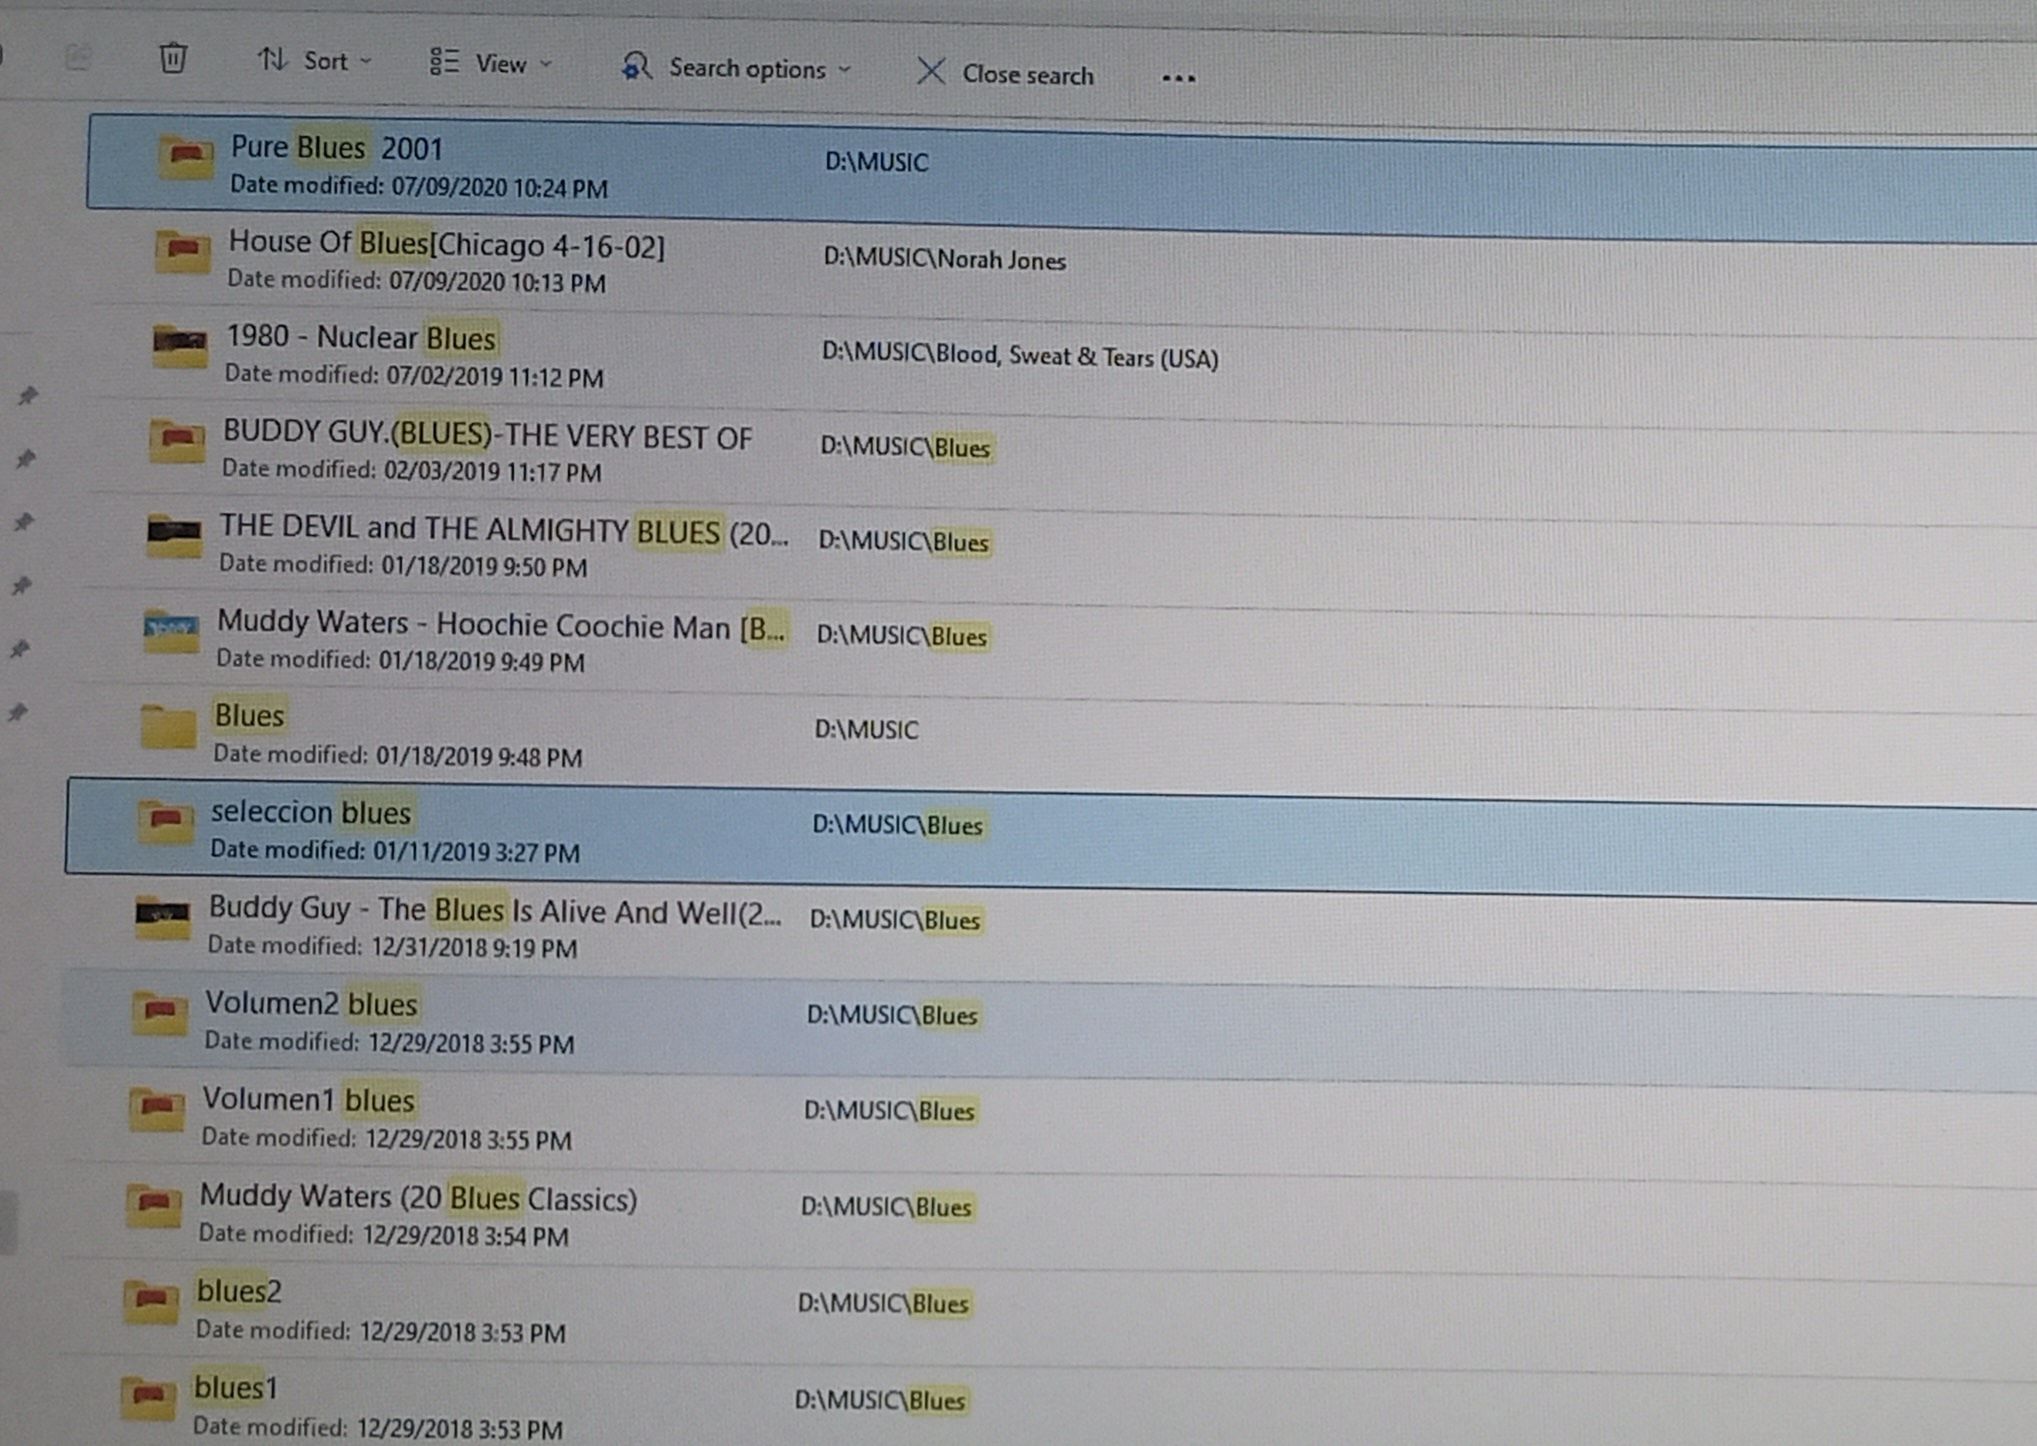The width and height of the screenshot is (2037, 1446).
Task: Click the 'seleccion blues' folder name
Action: point(311,812)
